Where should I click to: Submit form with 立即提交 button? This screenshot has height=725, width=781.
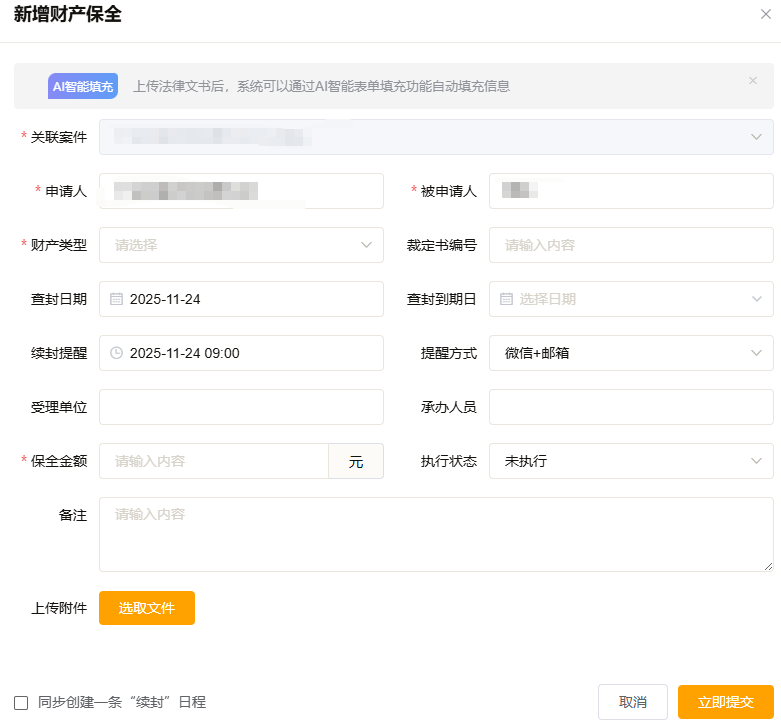click(725, 702)
